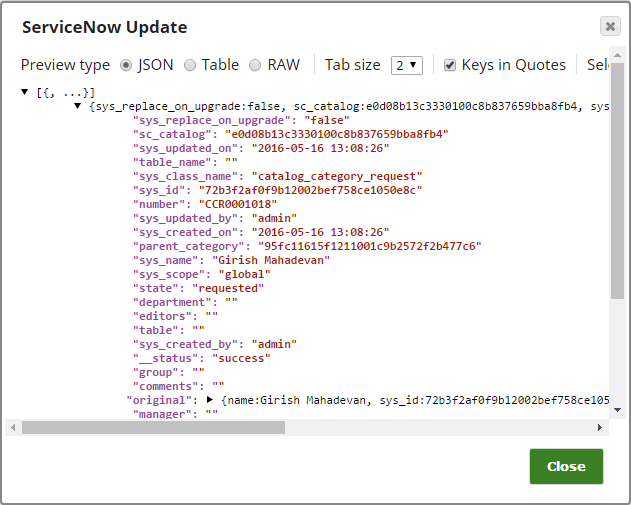Click the "sys_updated_on" value 2016-05-16 13:08:26

[320, 148]
